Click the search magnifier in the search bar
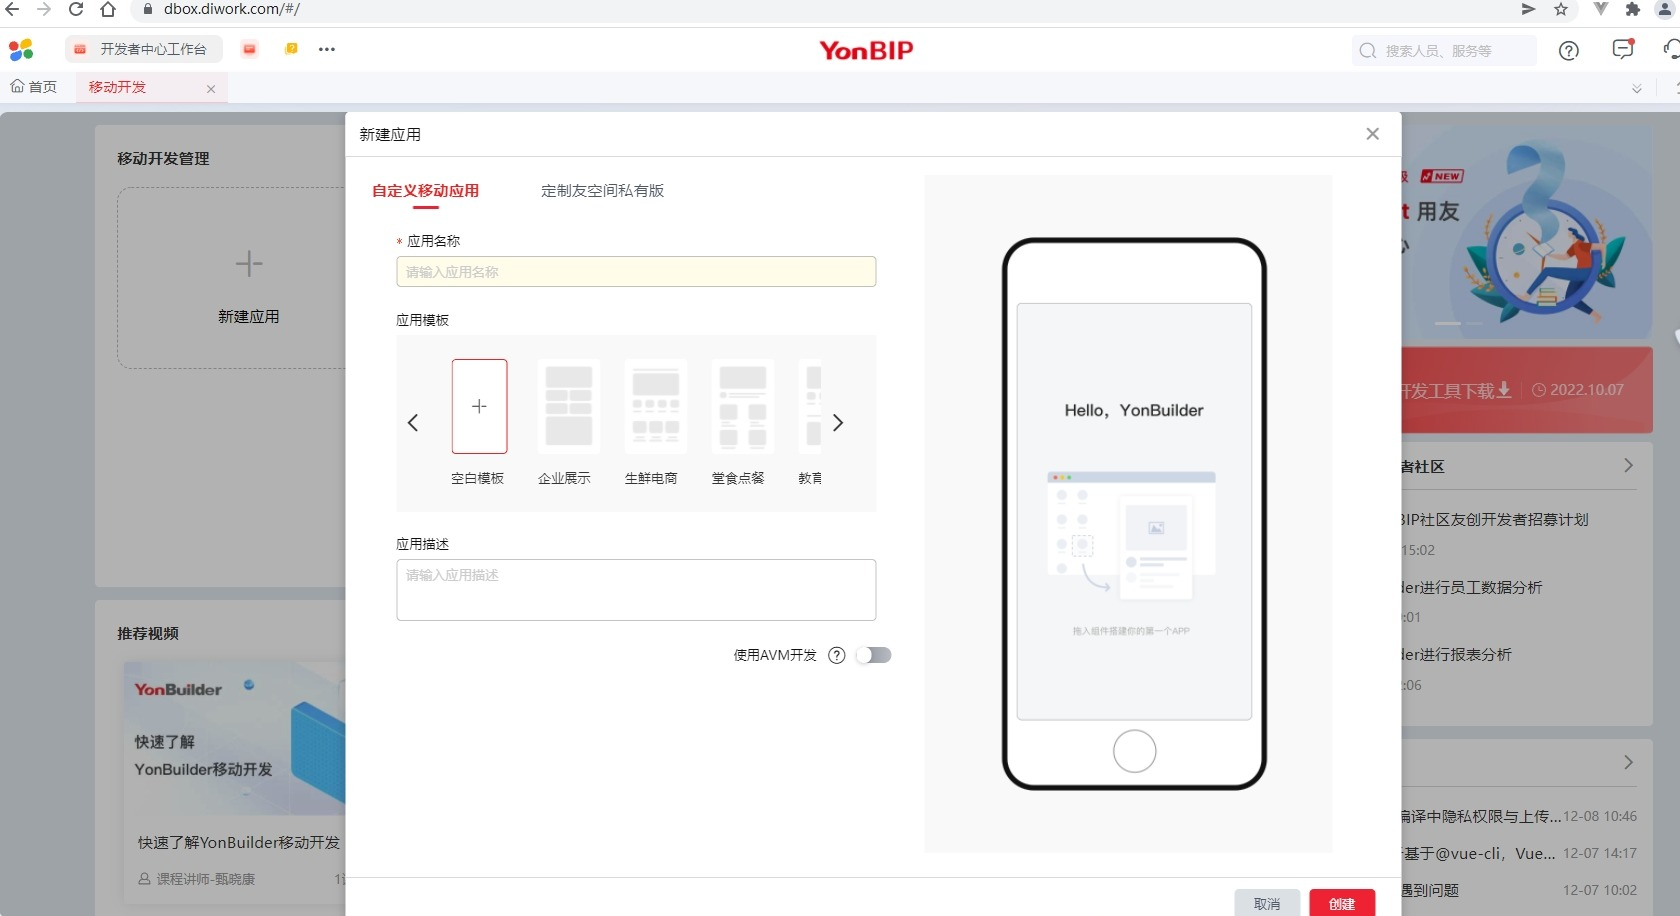 click(x=1367, y=50)
